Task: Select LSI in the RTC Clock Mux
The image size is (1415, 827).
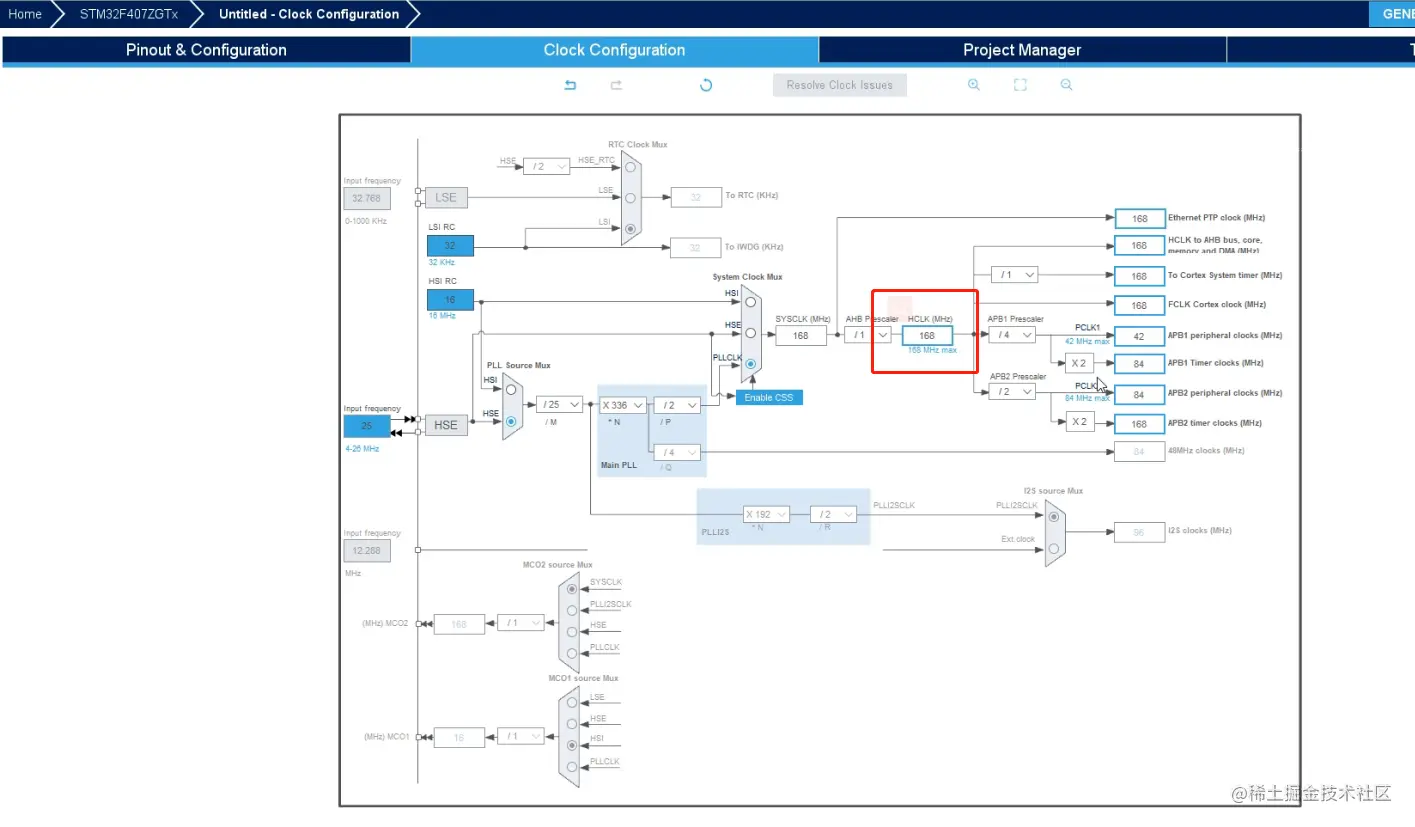Action: click(630, 229)
